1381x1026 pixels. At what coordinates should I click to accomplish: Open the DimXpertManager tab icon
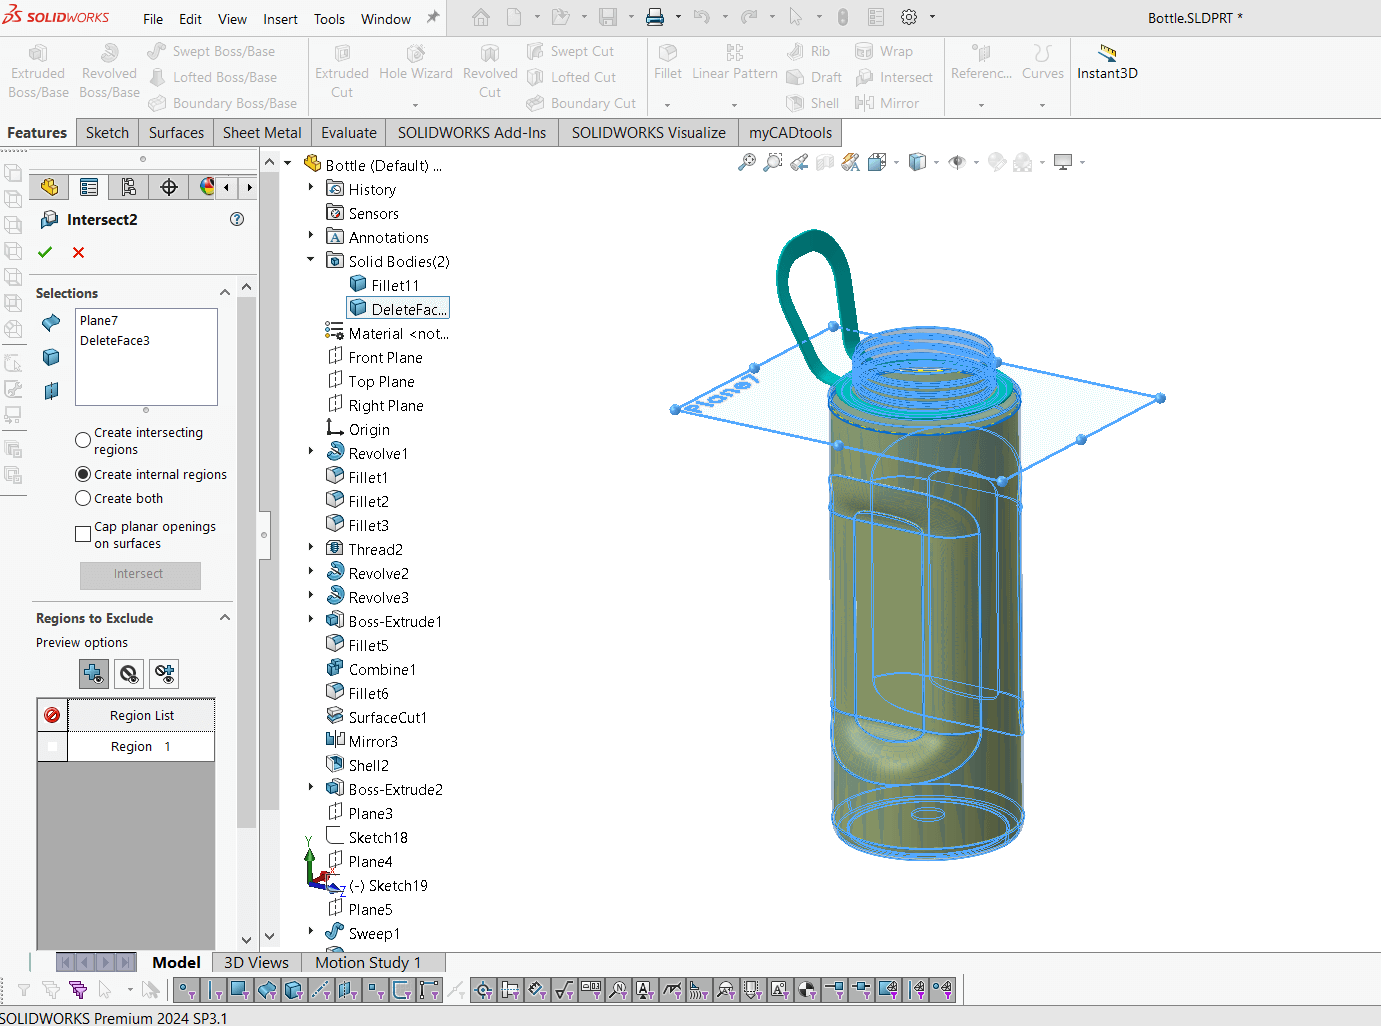[169, 187]
